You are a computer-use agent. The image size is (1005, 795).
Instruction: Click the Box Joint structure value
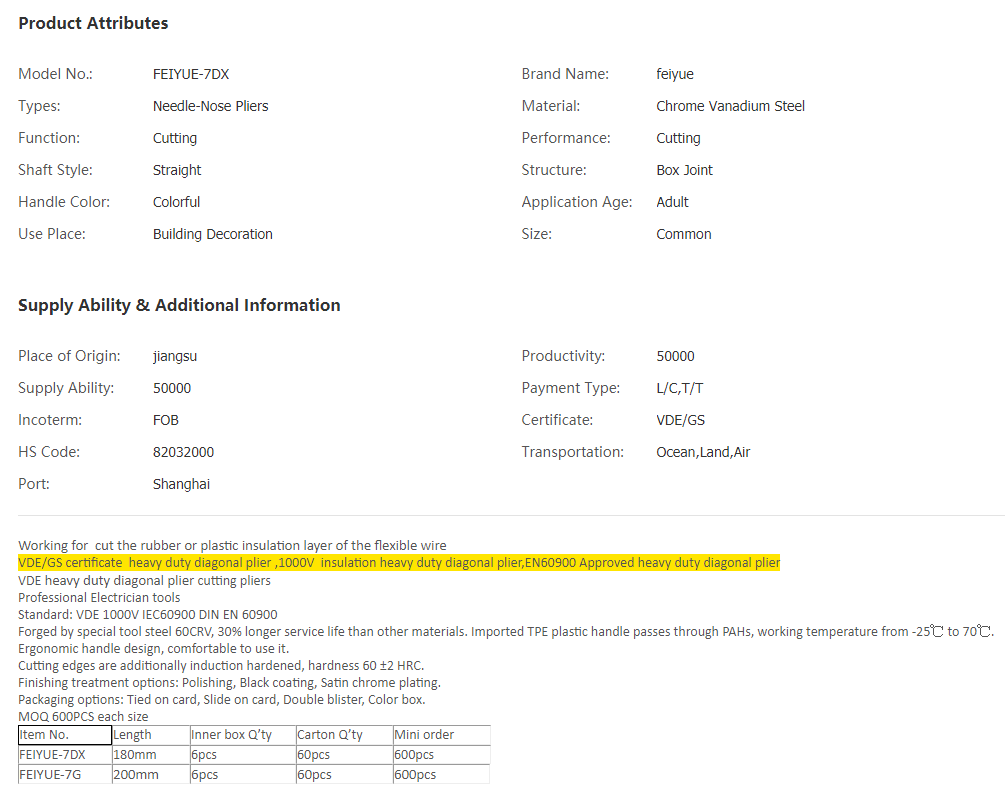(x=684, y=170)
